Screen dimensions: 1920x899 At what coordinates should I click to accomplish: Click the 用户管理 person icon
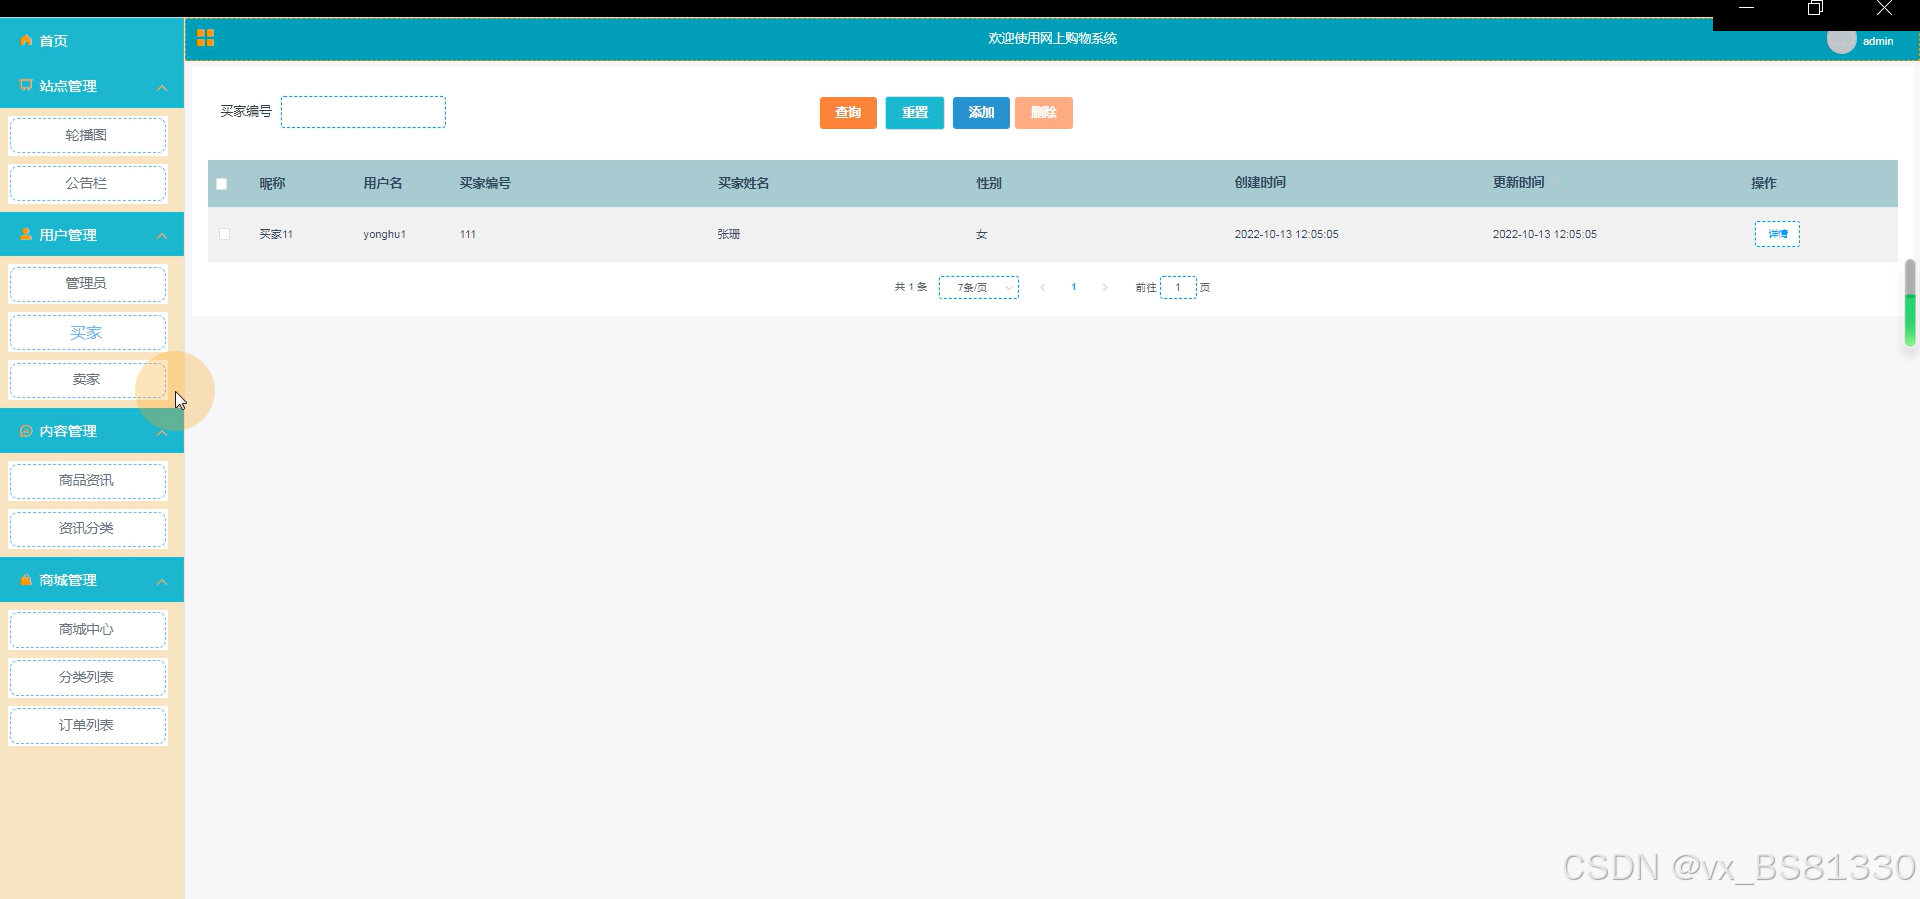point(26,235)
